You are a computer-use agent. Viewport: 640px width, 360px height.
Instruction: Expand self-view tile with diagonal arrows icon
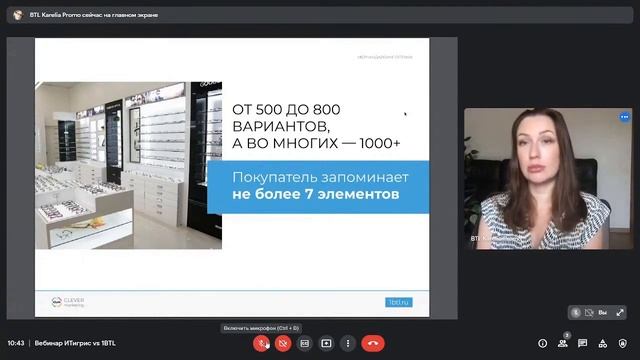tap(620, 313)
